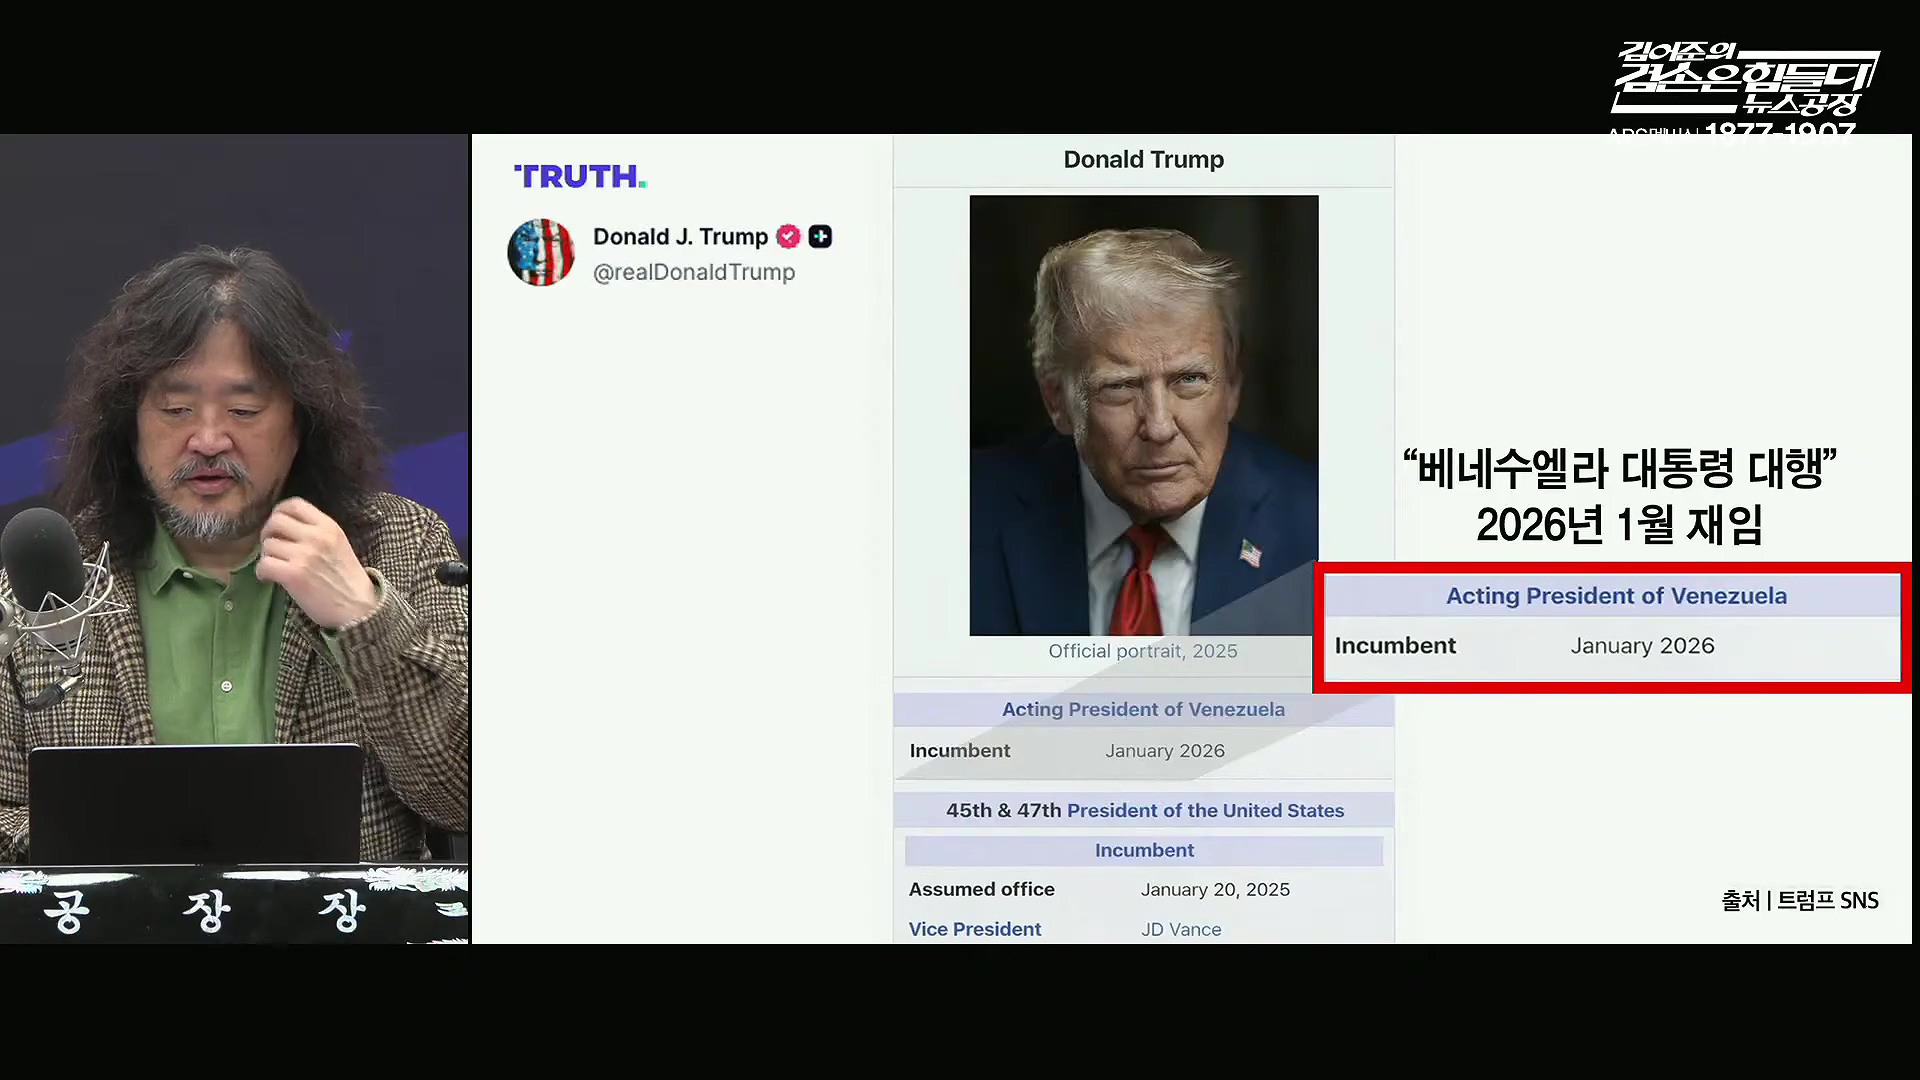Click the Truth Social logo
The width and height of the screenshot is (1920, 1080).
point(580,177)
